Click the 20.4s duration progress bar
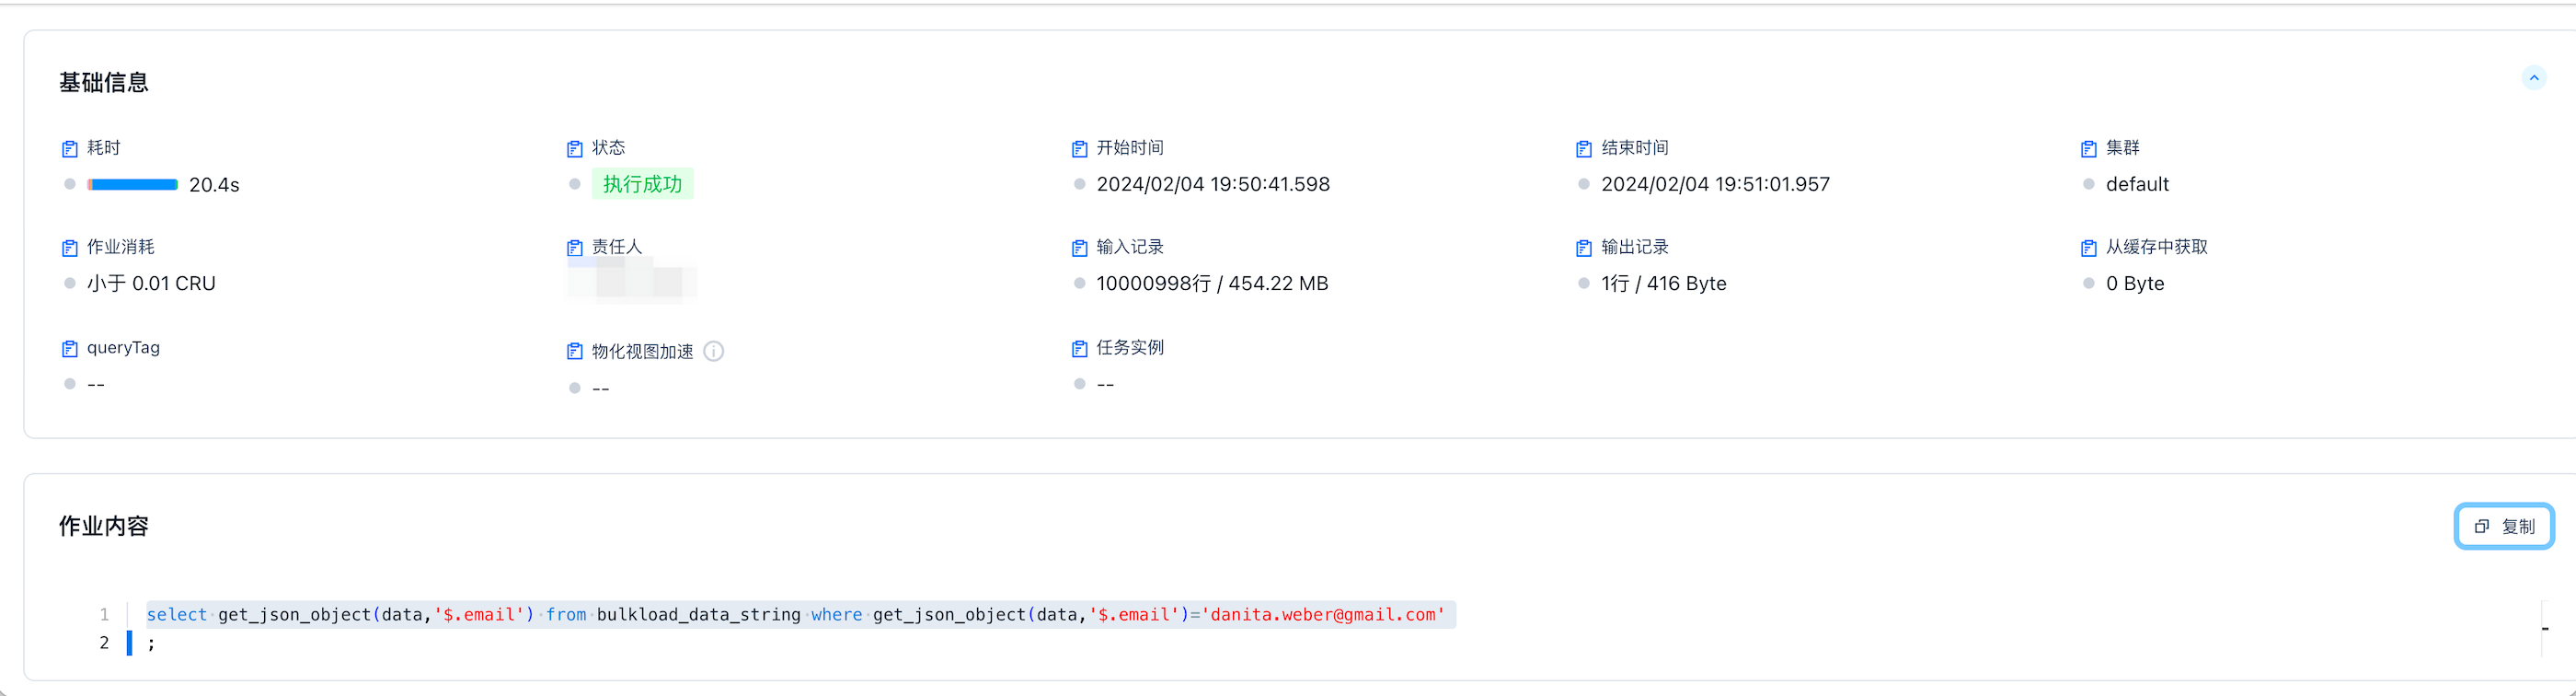This screenshot has width=2576, height=696. coord(132,185)
